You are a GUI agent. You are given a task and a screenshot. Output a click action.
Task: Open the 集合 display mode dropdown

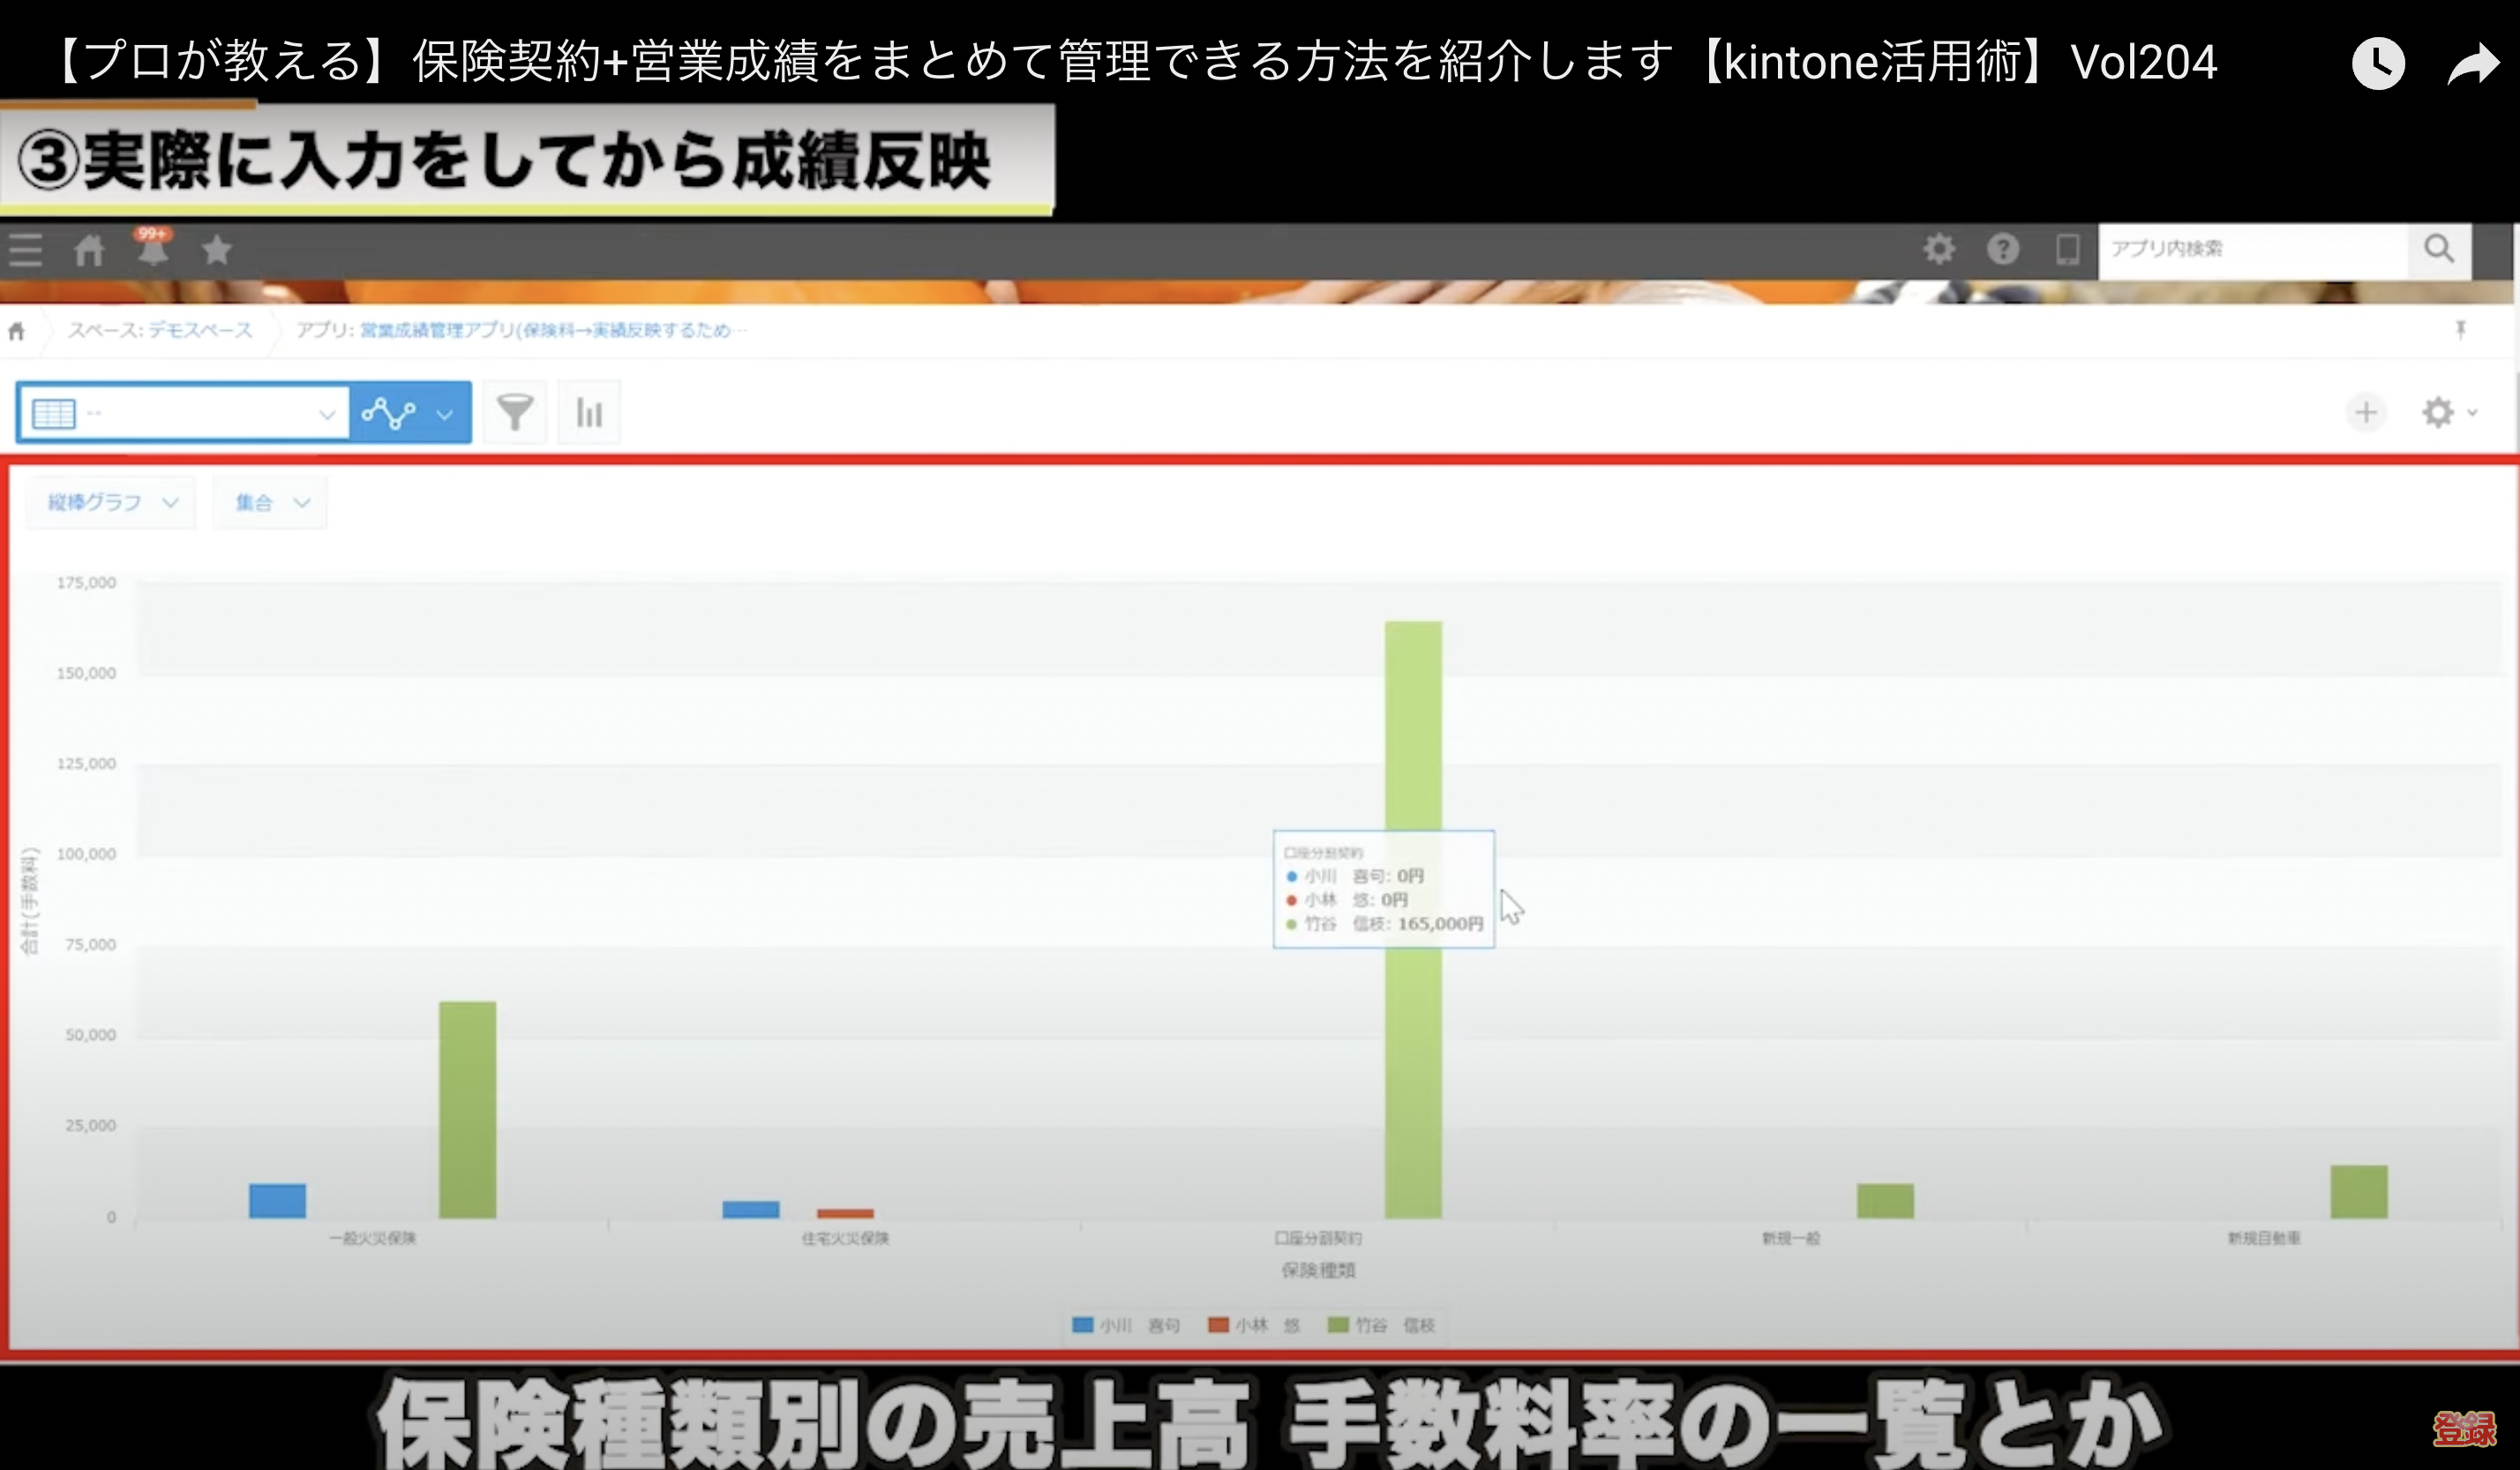(270, 502)
